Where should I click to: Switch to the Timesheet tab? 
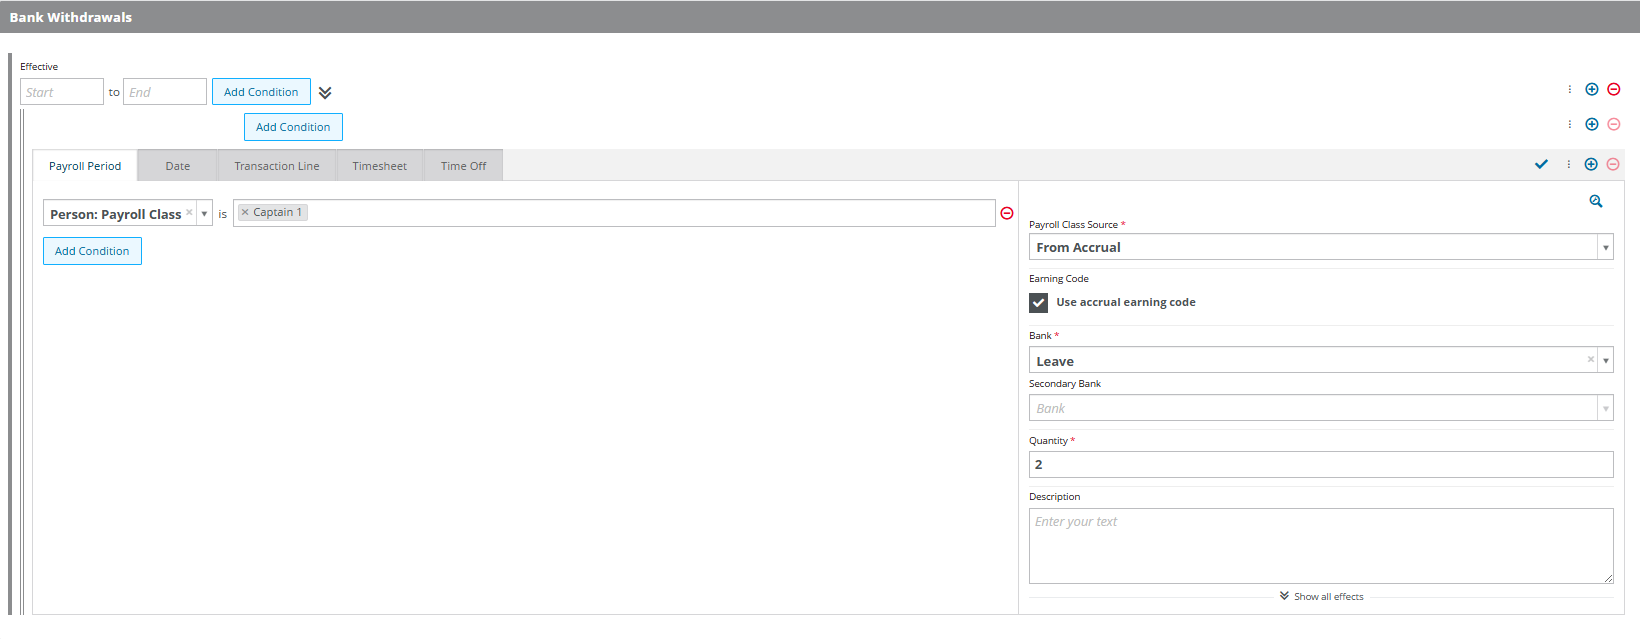coord(380,166)
